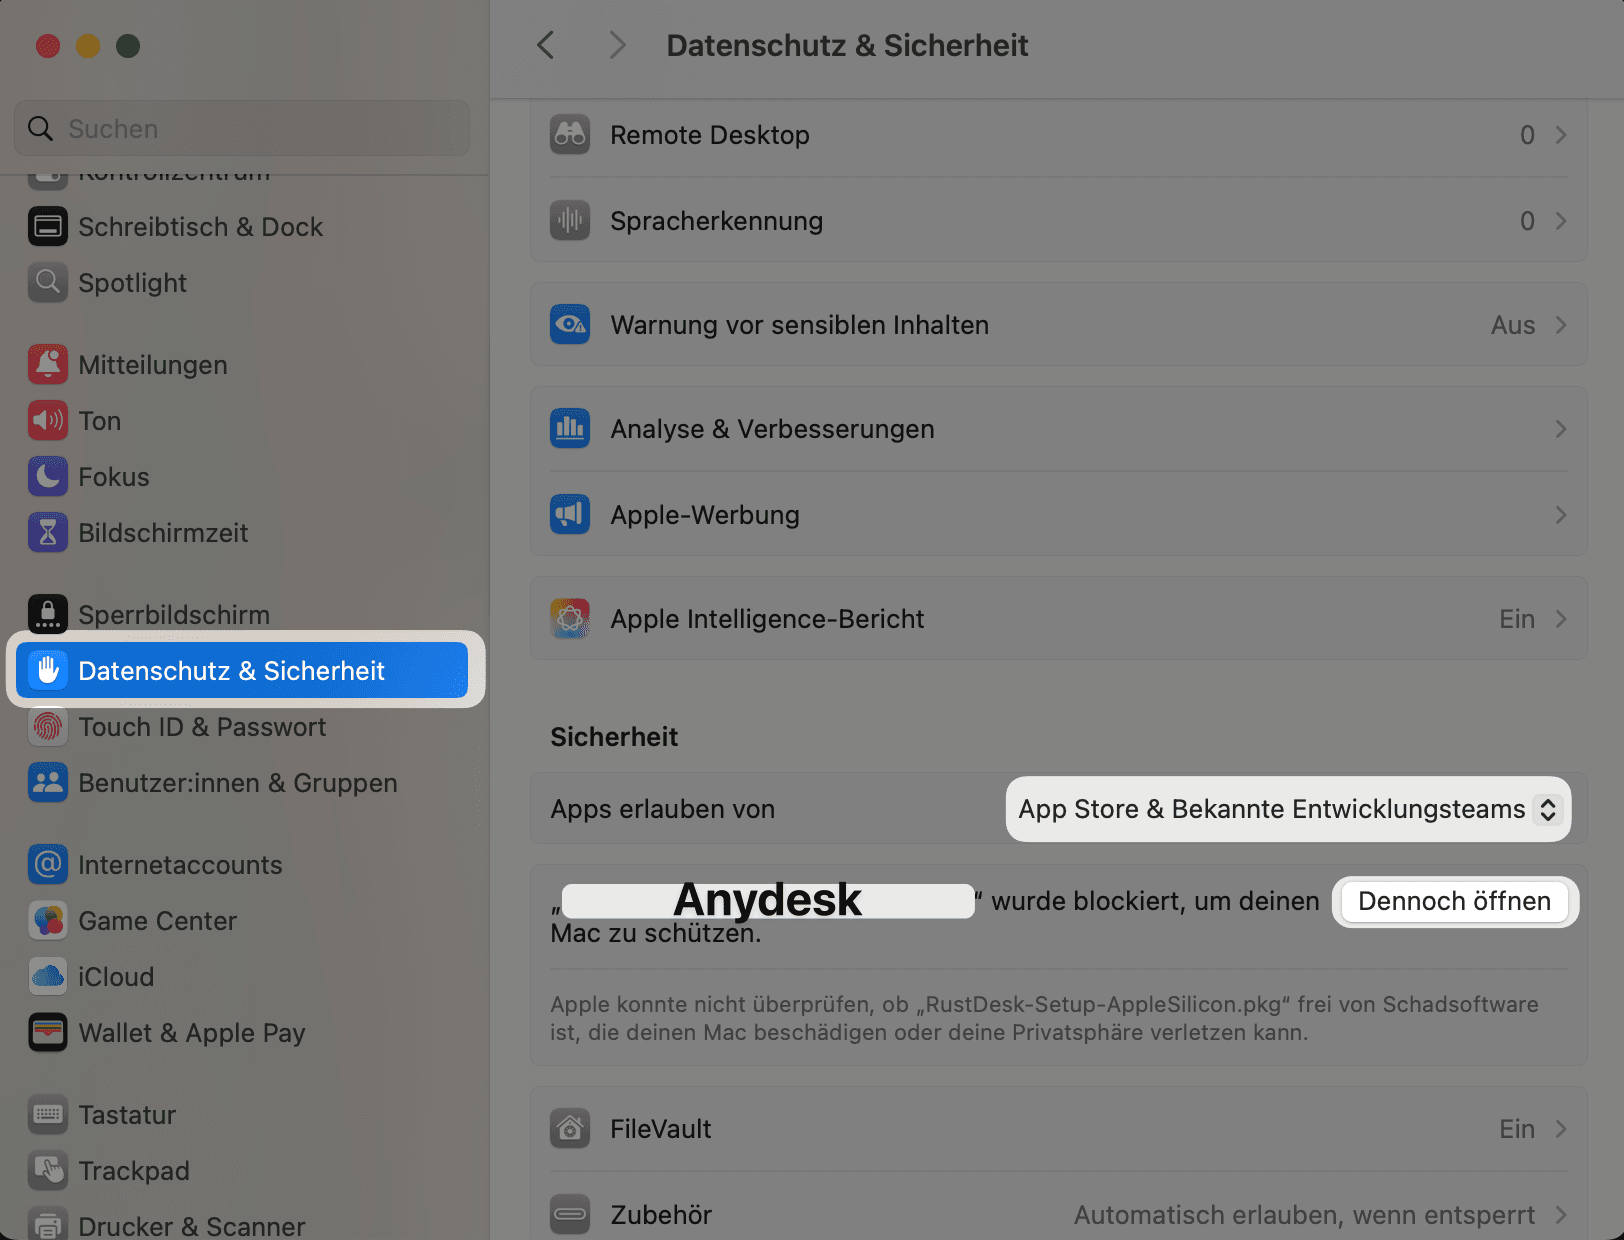Expand Apple-Werbung row chevron

tap(1561, 515)
